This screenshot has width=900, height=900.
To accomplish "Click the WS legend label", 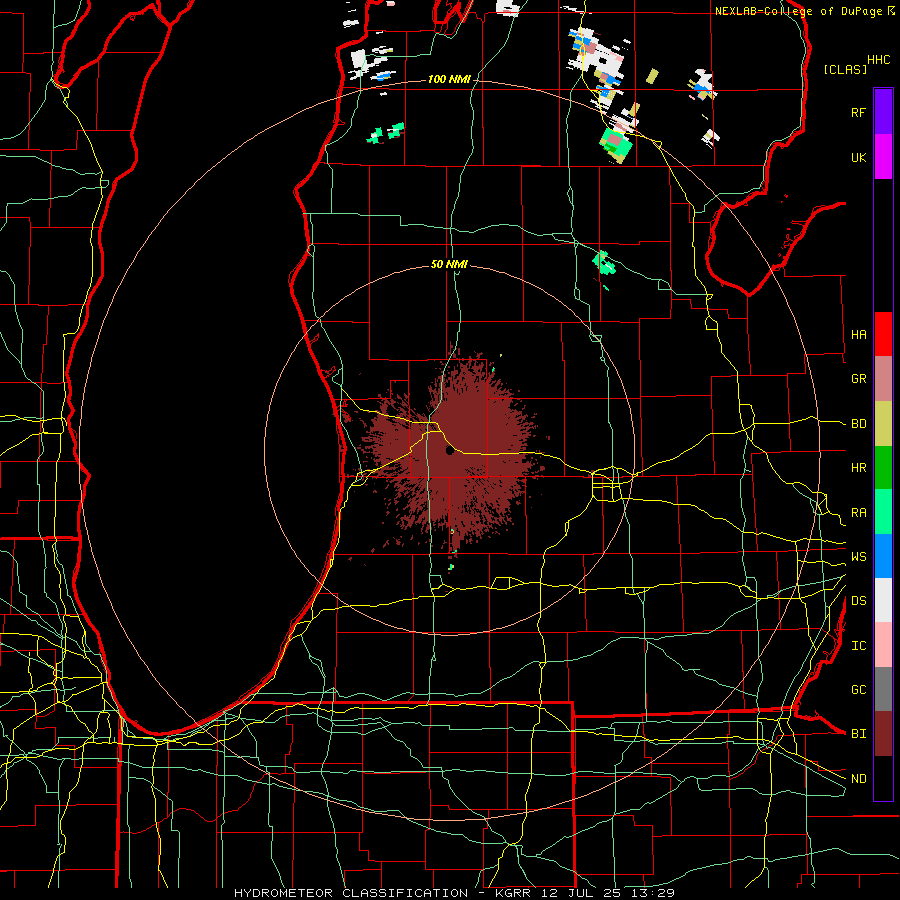I will 858,557.
